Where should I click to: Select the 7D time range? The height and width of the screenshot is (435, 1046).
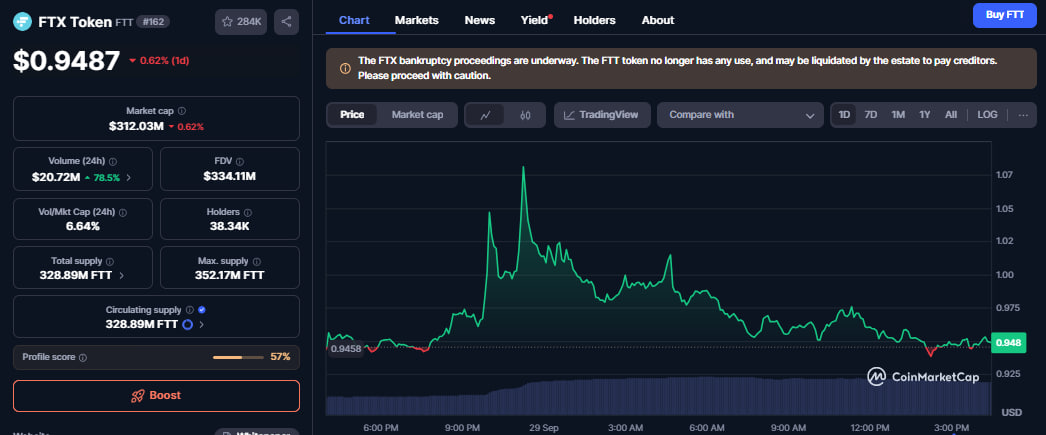[x=871, y=115]
